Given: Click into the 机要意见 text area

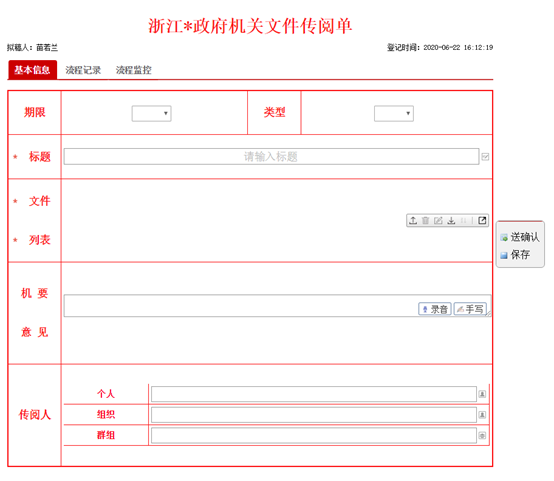Looking at the screenshot, I should tap(277, 306).
